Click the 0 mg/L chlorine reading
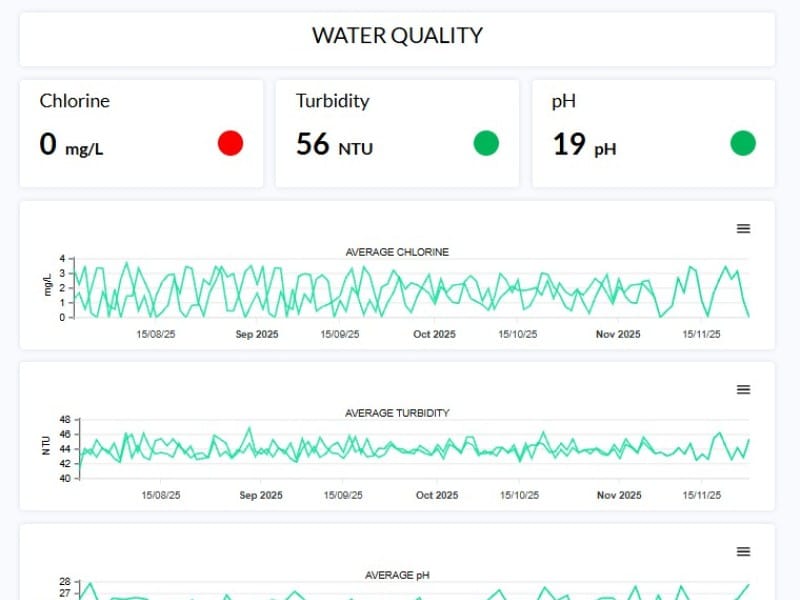The width and height of the screenshot is (800, 600). (x=71, y=146)
